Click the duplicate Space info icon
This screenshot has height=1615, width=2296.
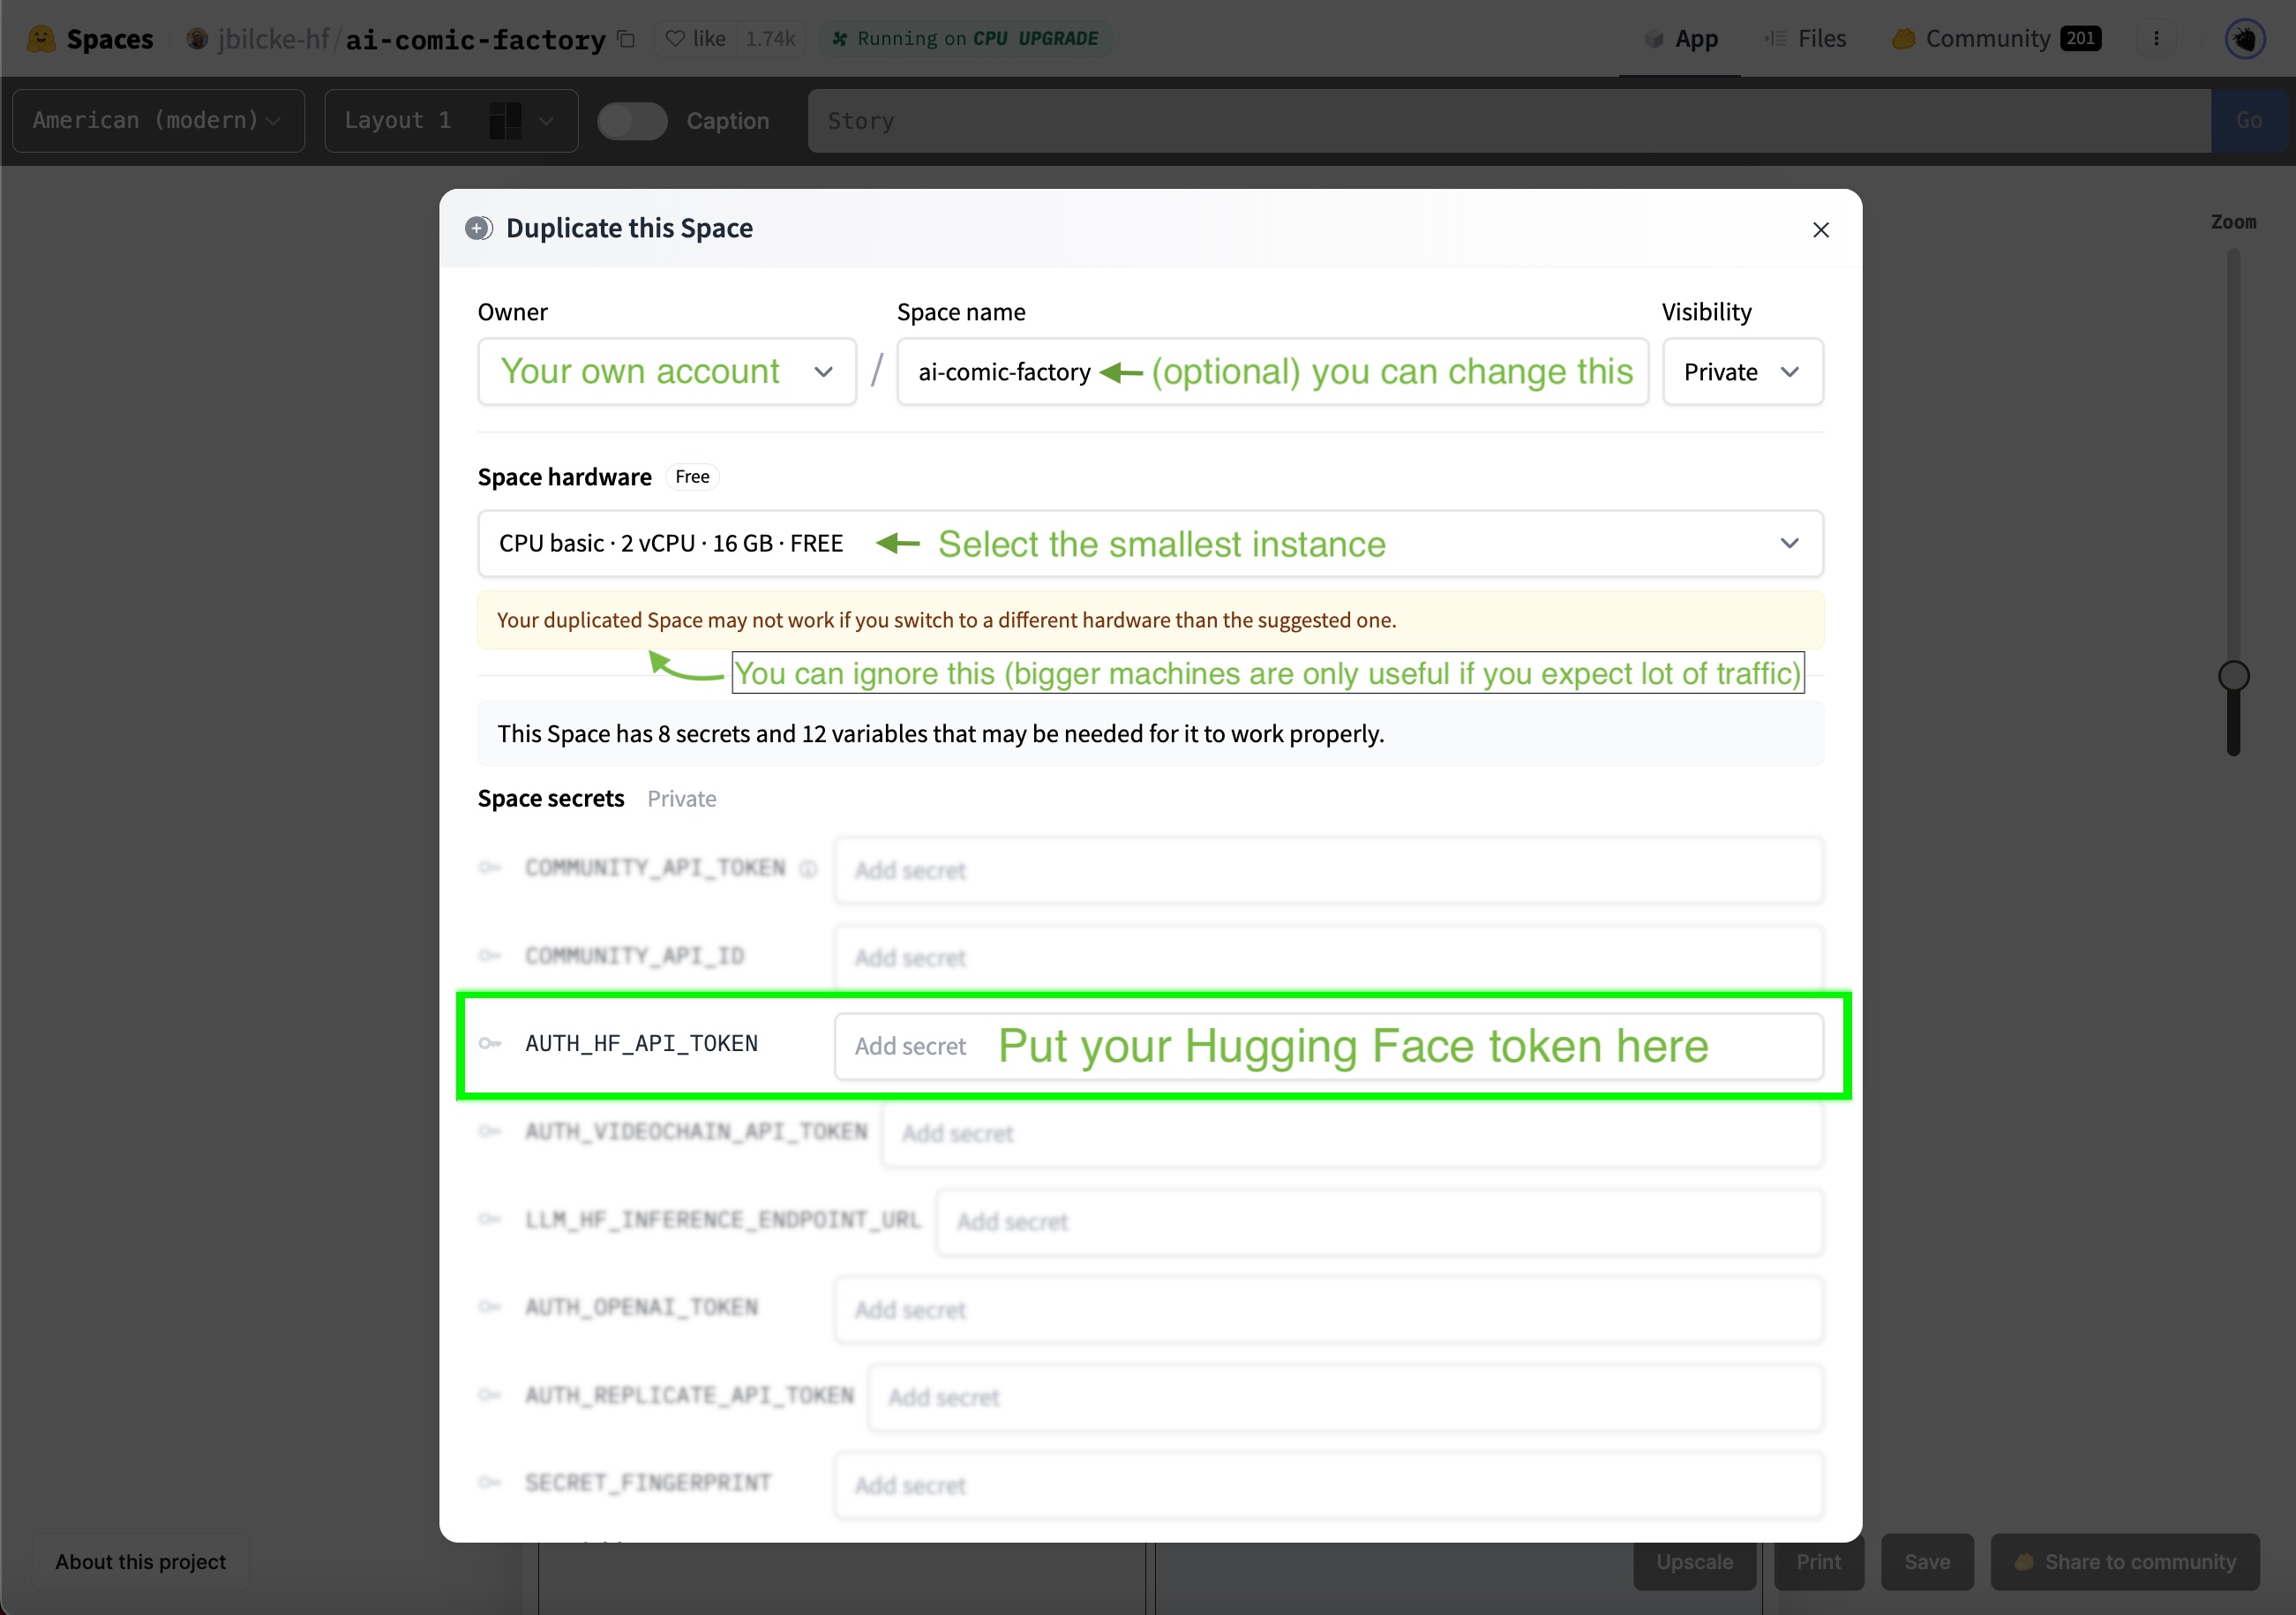pyautogui.click(x=479, y=227)
